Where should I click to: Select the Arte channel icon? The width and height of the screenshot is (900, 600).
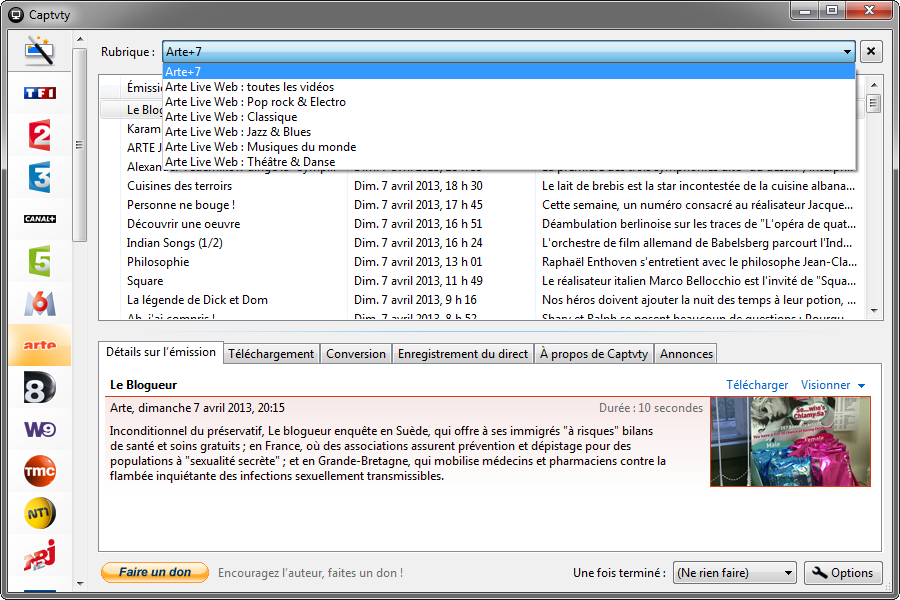tap(40, 345)
